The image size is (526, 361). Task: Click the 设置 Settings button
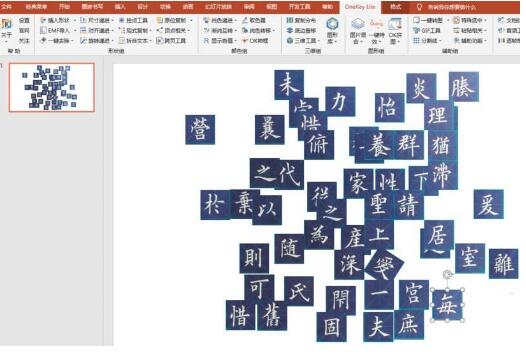[24, 20]
